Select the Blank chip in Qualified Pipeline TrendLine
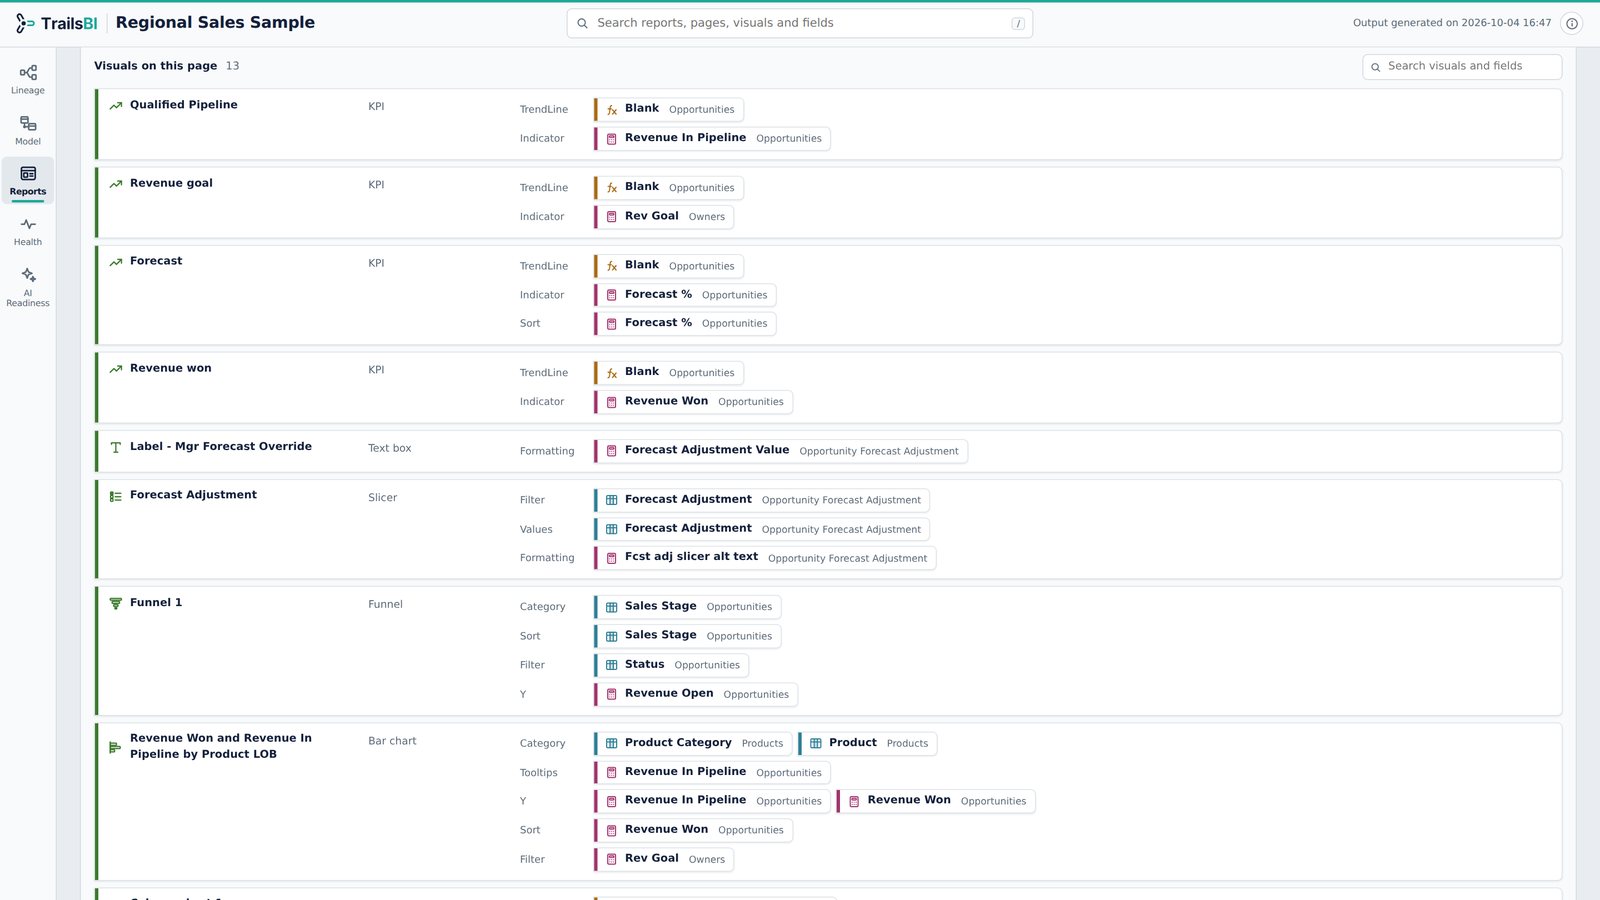1600x900 pixels. tap(670, 109)
